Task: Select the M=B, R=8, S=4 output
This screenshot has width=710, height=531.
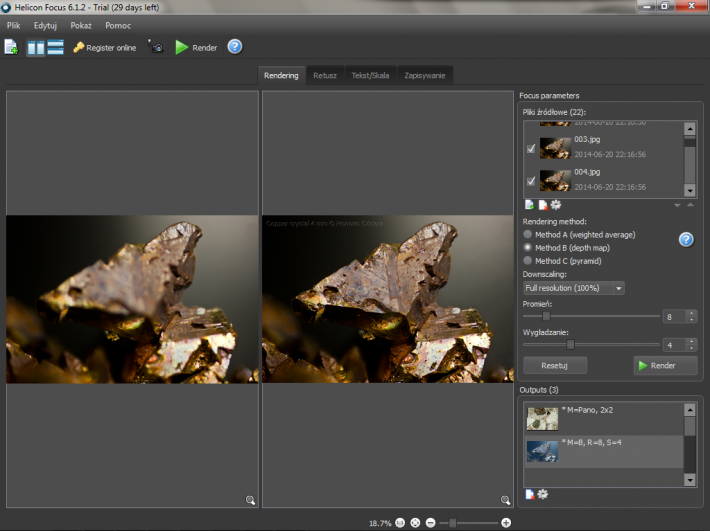Action: click(x=604, y=452)
